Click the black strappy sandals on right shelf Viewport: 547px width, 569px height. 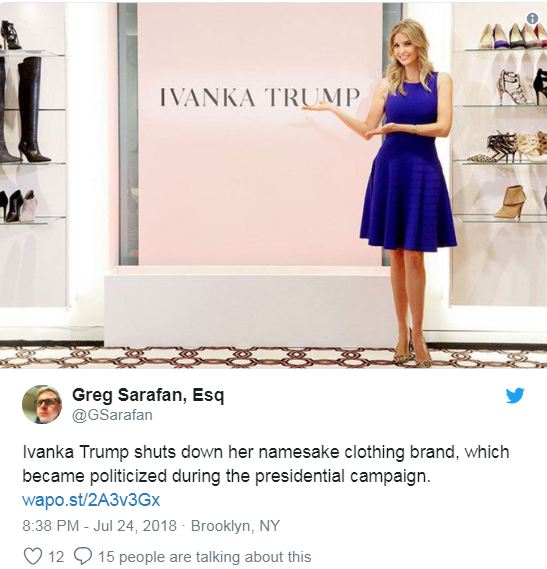pos(502,147)
